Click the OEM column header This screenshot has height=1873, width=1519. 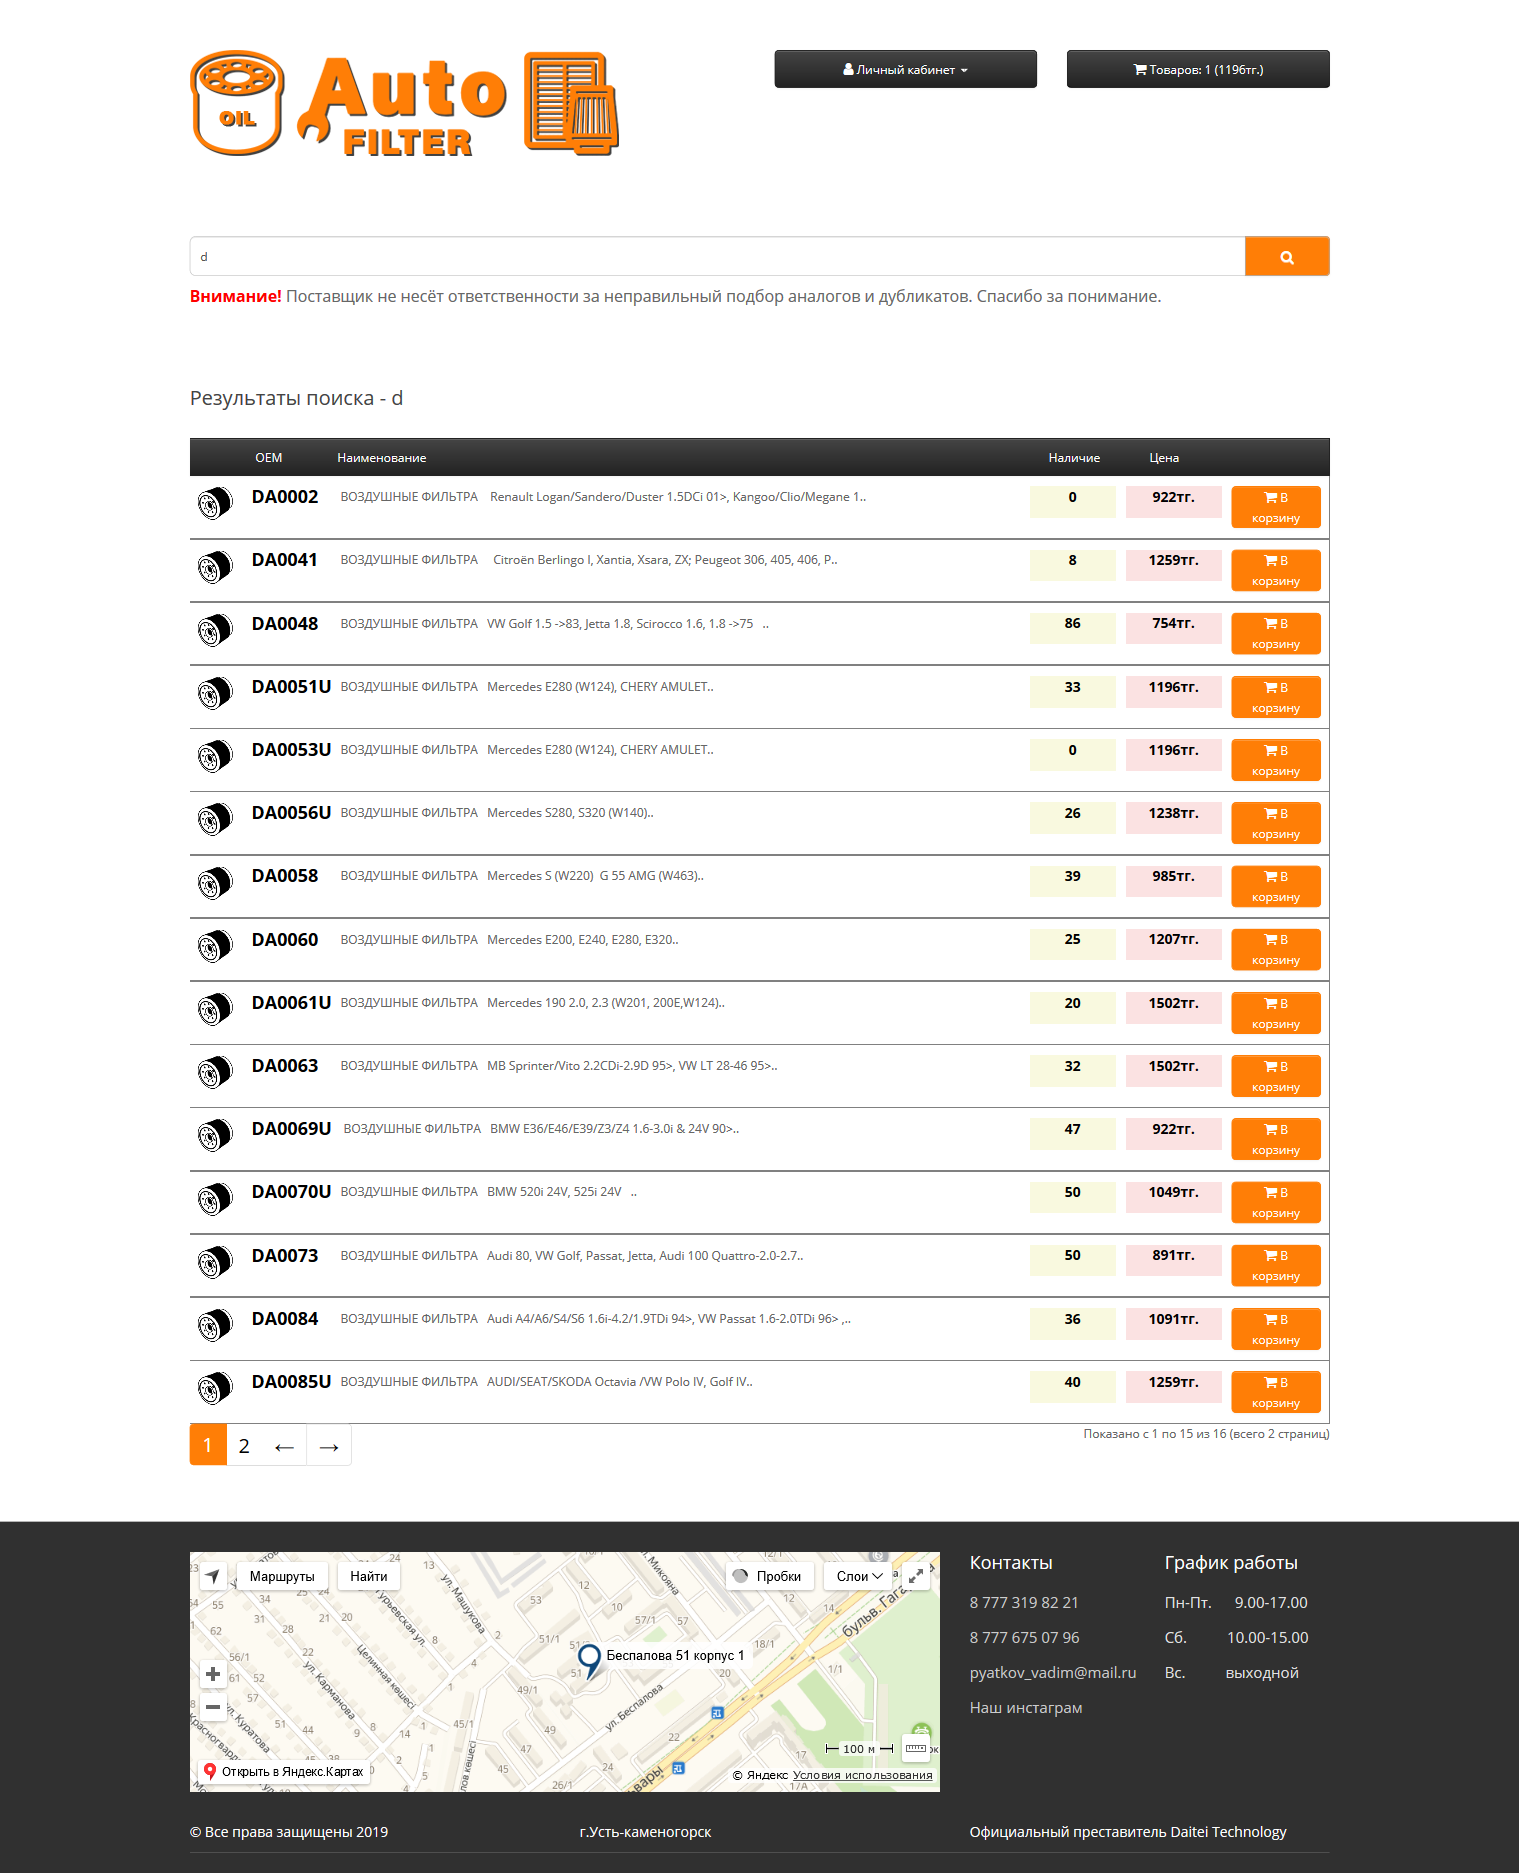[x=269, y=457]
